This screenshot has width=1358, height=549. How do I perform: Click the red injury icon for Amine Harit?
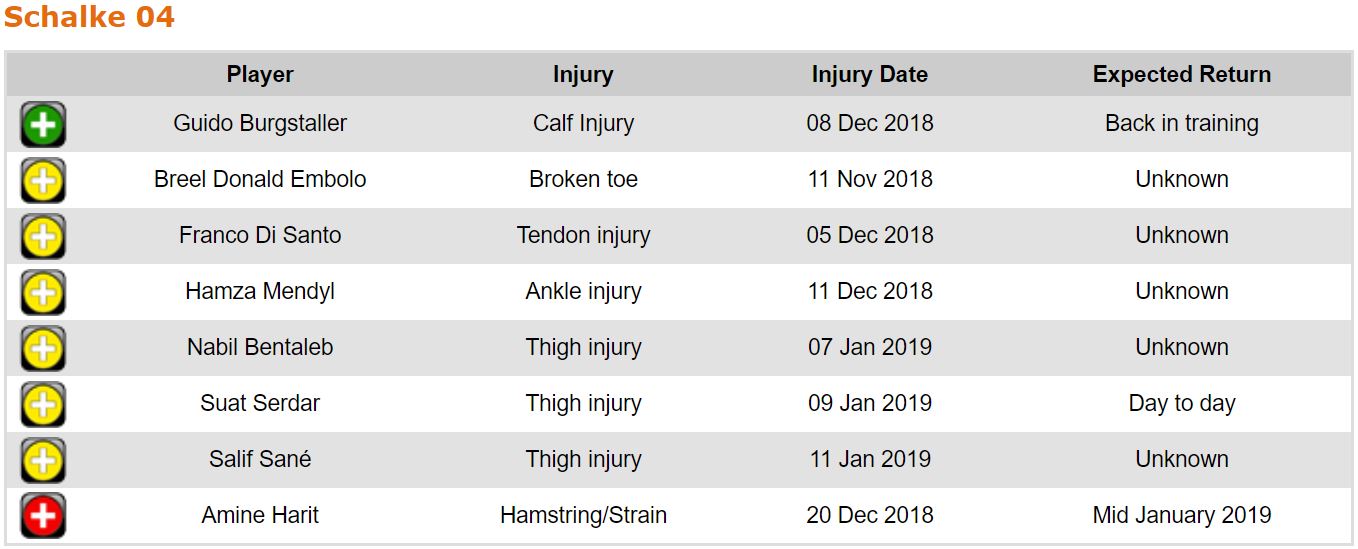pos(43,516)
